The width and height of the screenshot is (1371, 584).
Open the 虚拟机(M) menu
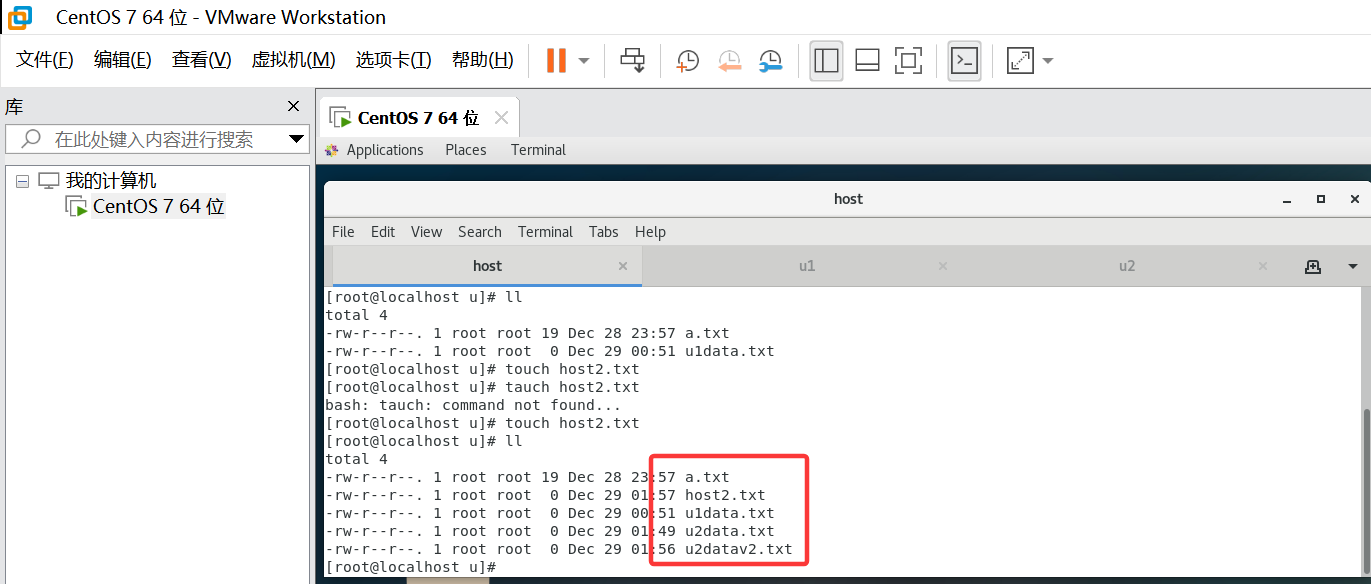click(x=293, y=59)
